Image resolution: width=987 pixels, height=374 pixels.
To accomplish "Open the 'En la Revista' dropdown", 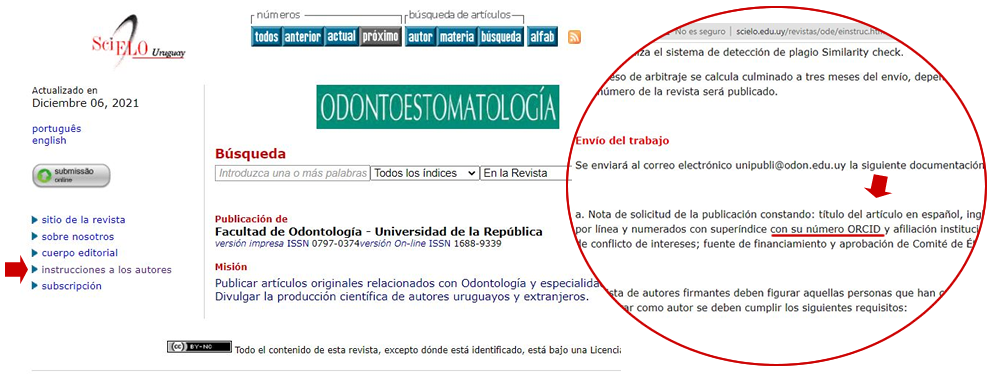I will click(526, 173).
